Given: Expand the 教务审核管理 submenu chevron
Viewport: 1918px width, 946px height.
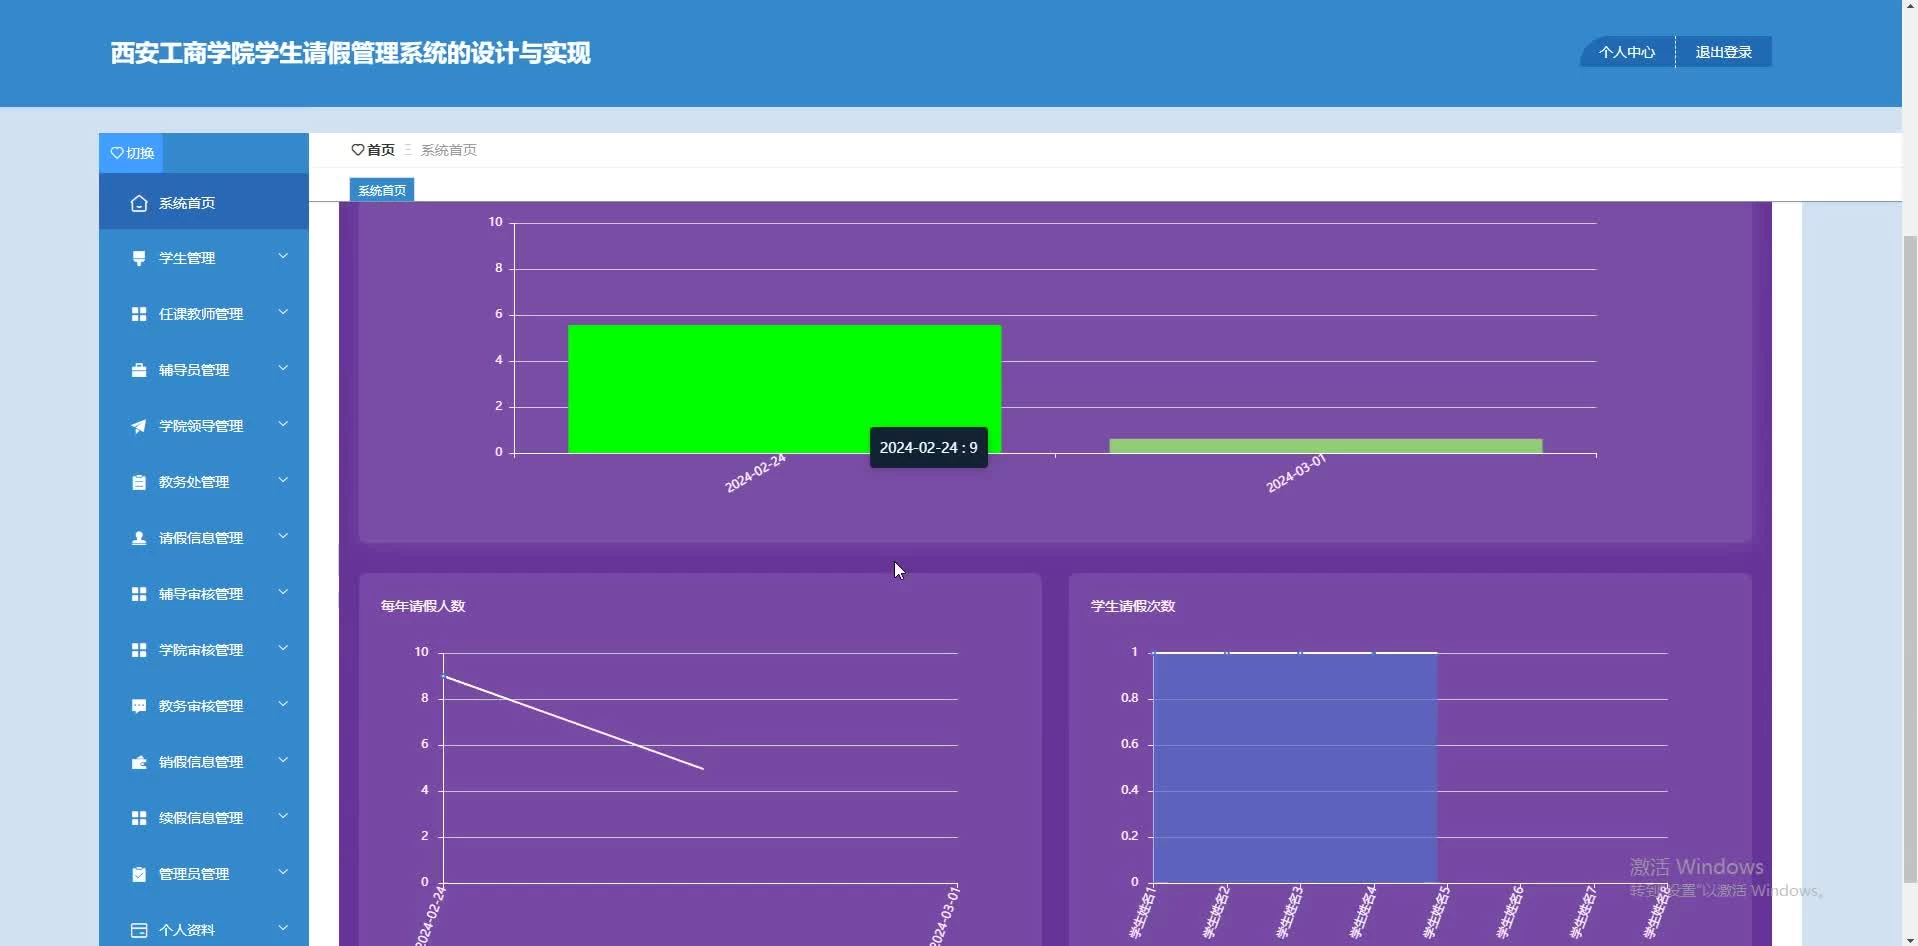Looking at the screenshot, I should tap(283, 705).
